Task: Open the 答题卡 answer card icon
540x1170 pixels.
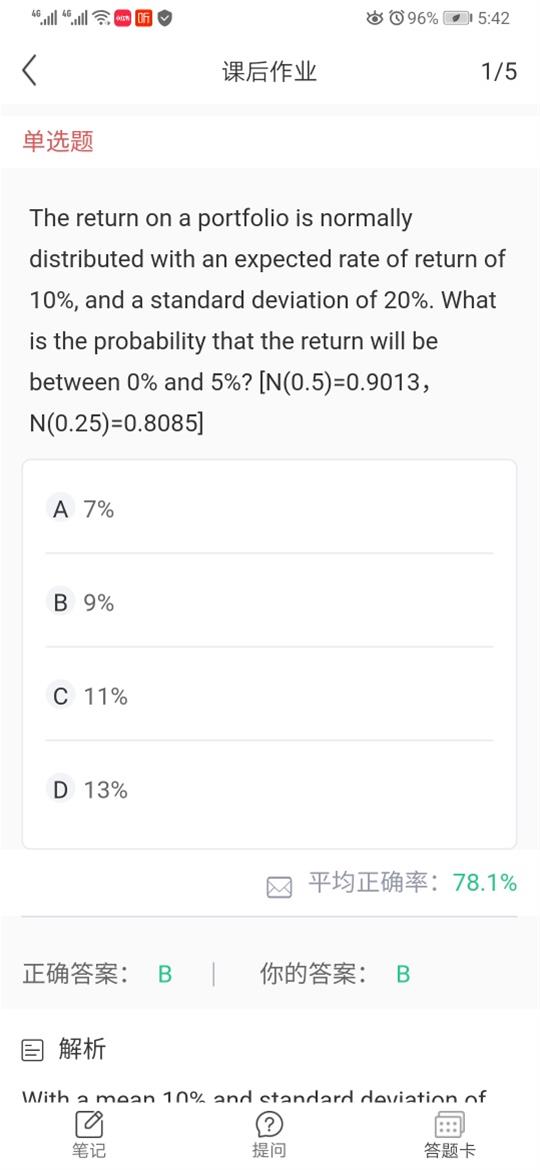Action: [449, 1124]
